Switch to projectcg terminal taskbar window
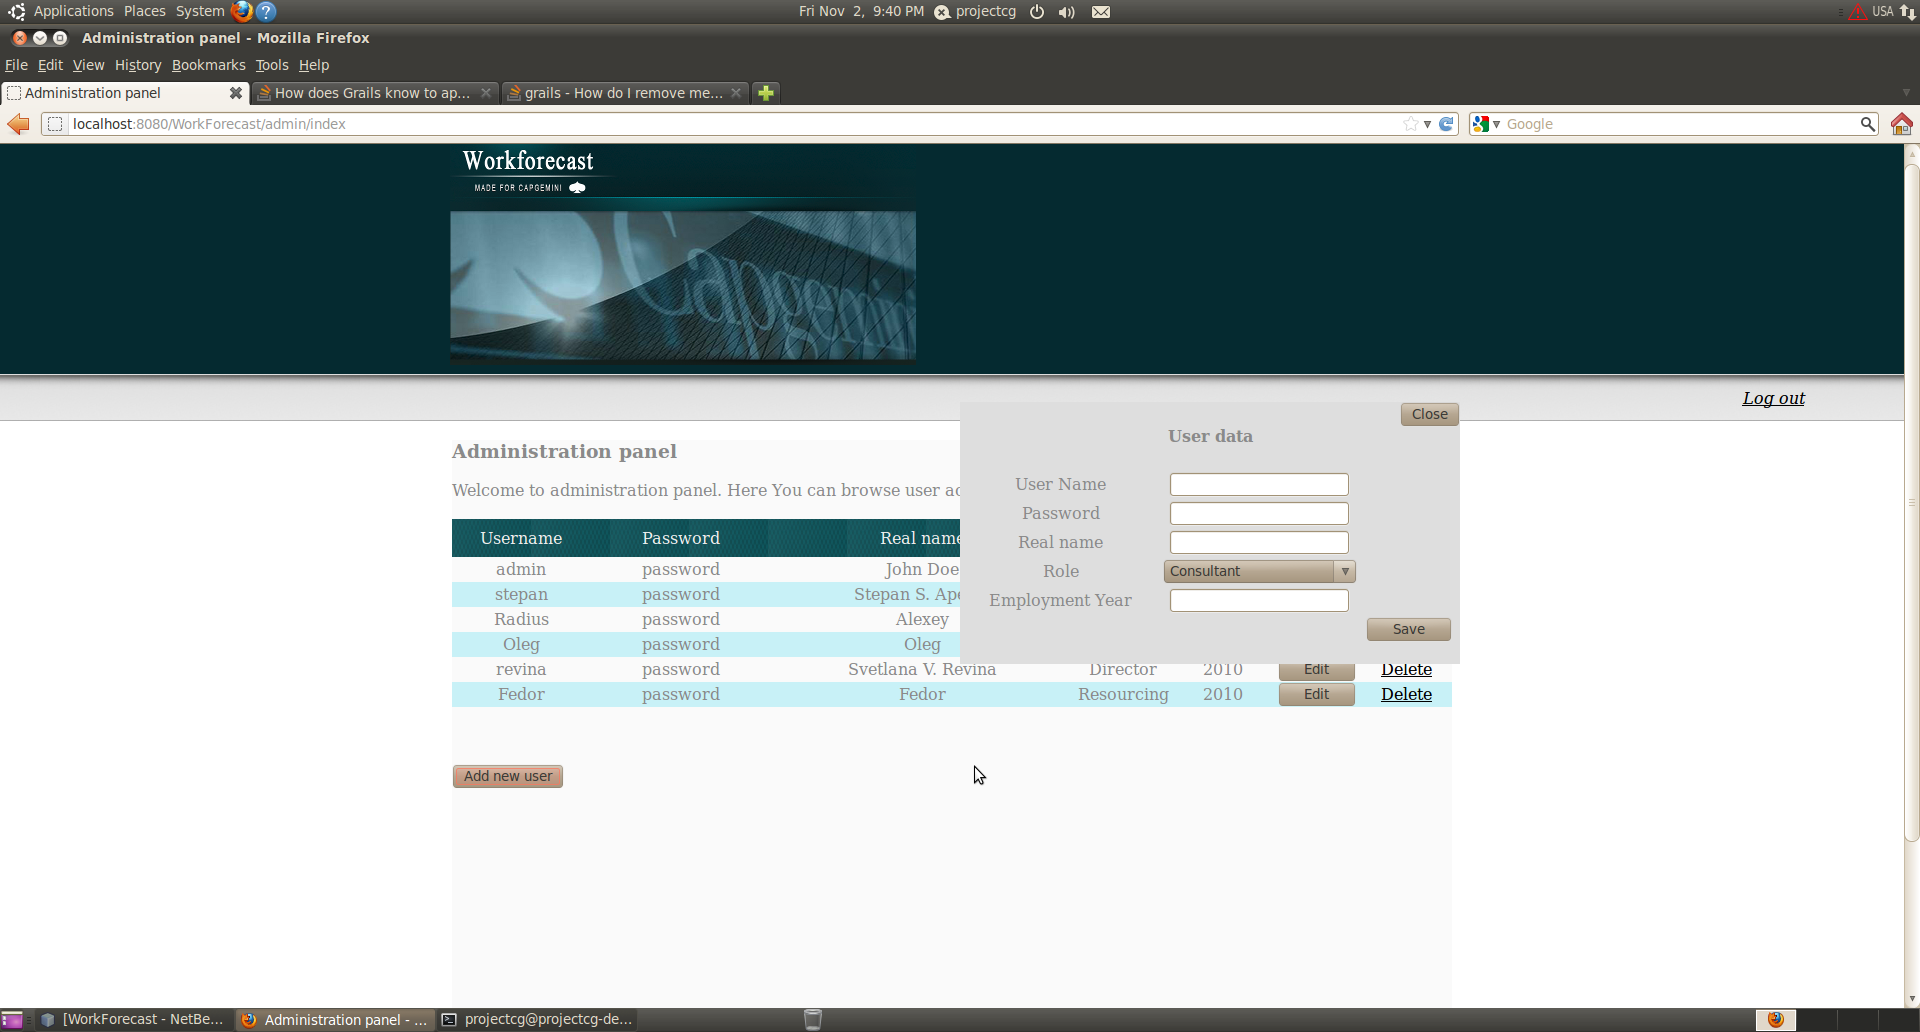 [537, 1020]
